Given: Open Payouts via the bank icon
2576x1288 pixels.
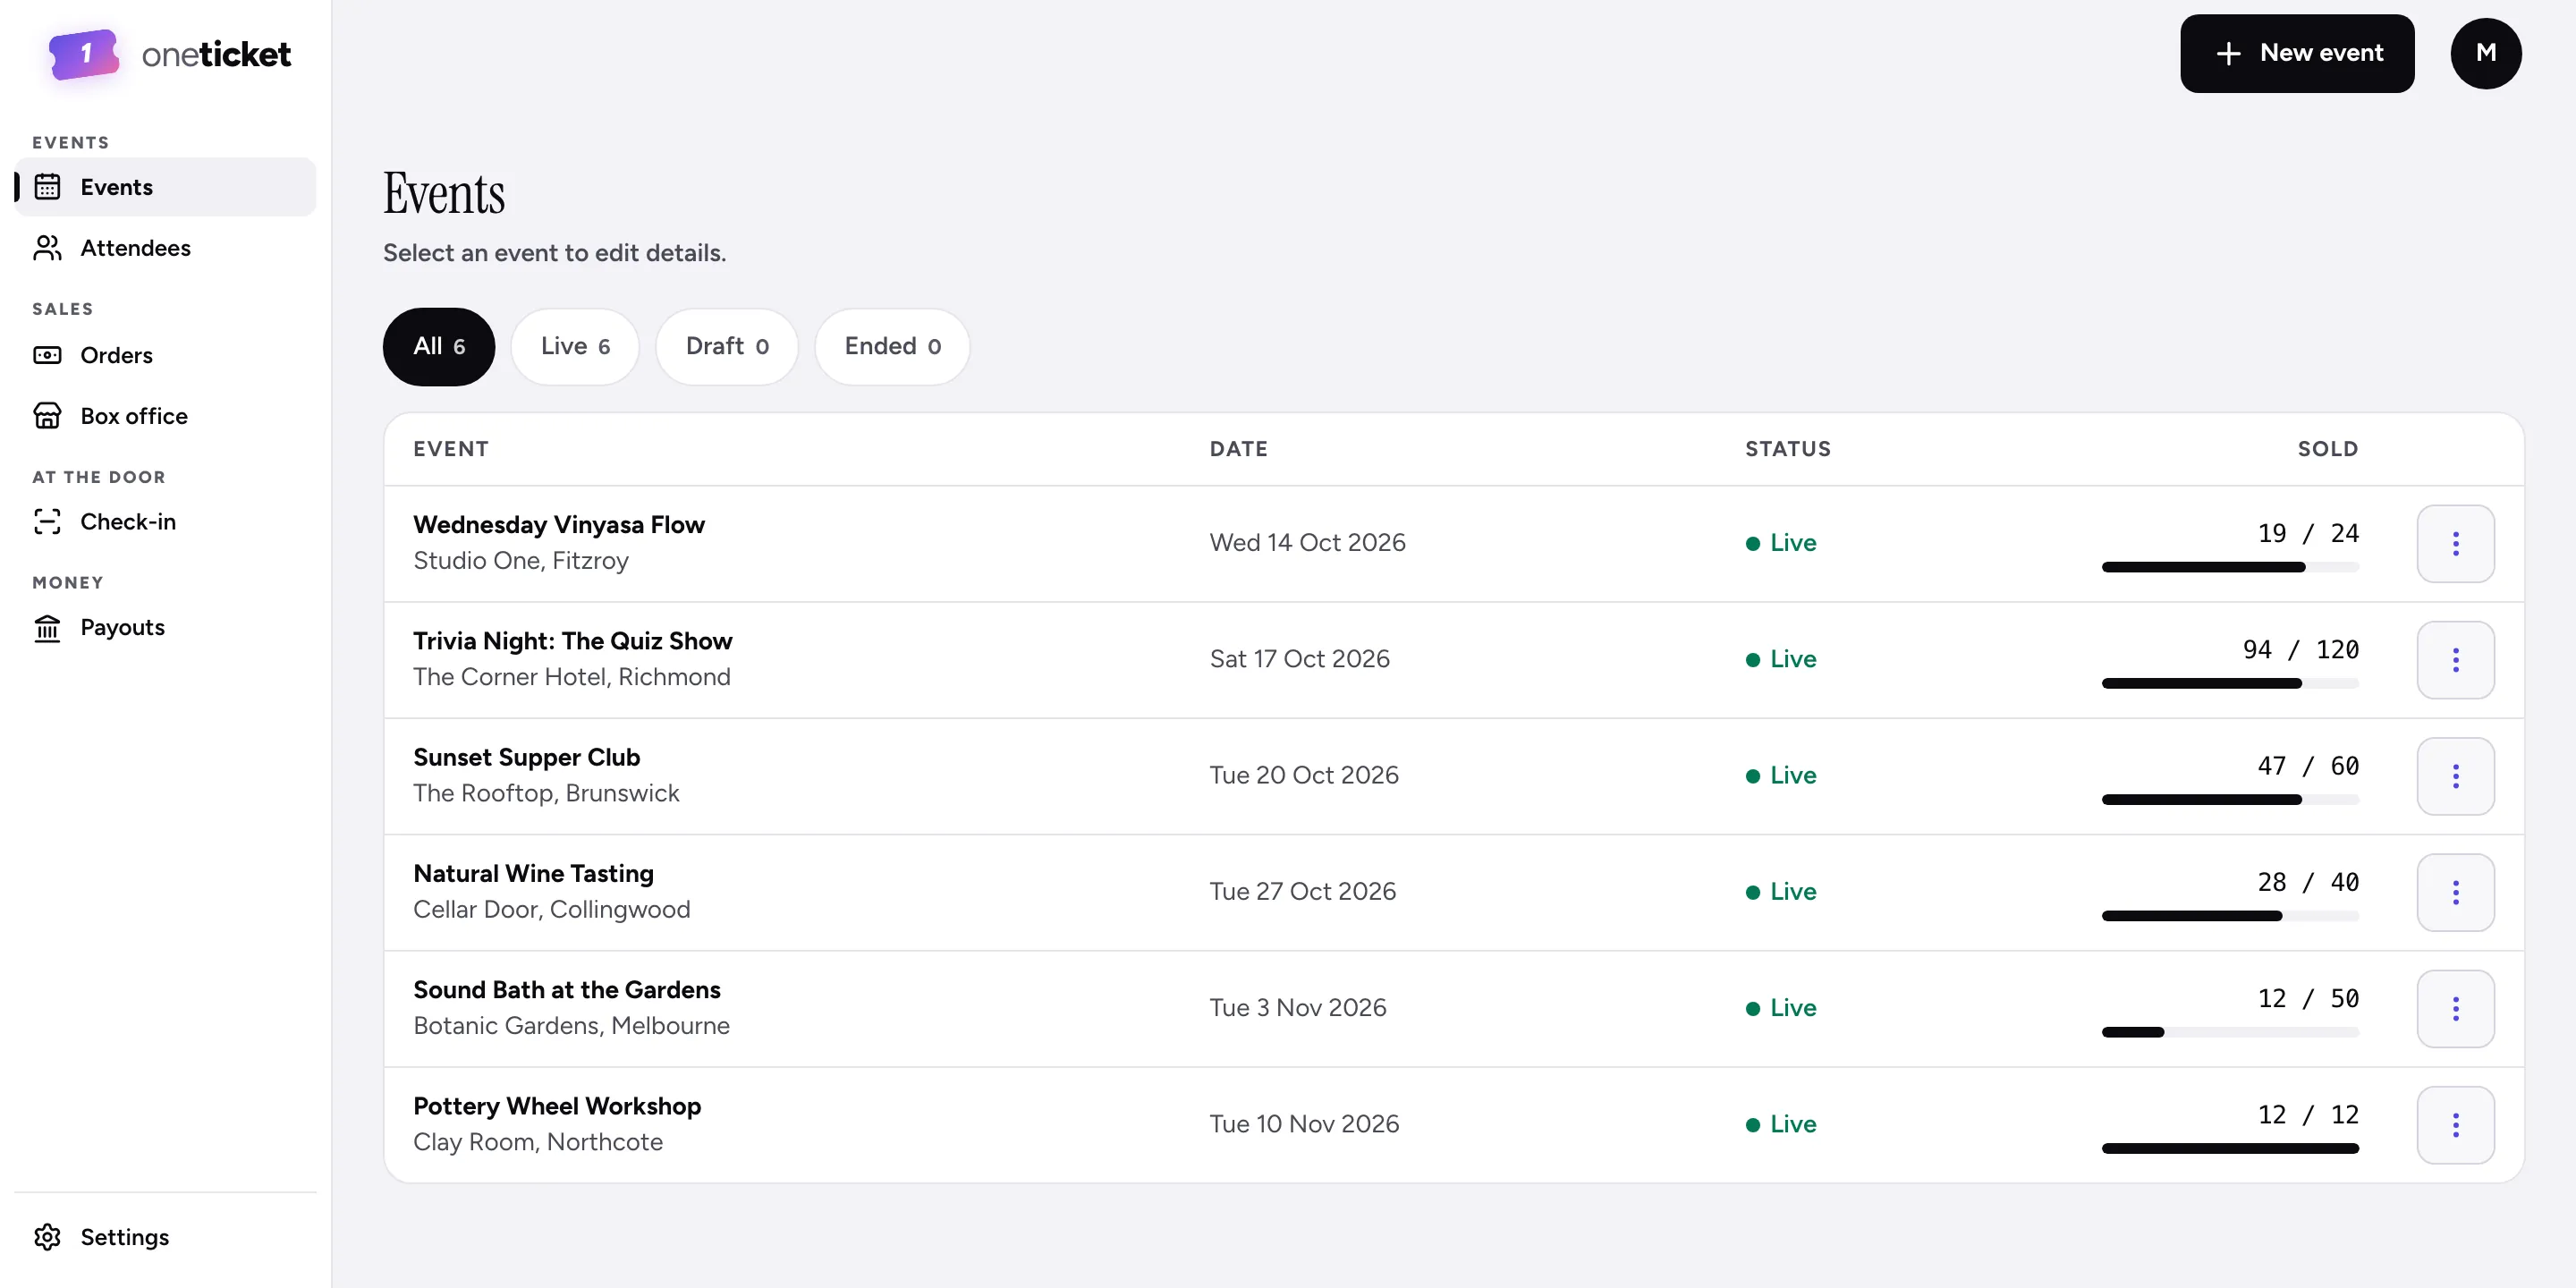Looking at the screenshot, I should click(x=47, y=628).
